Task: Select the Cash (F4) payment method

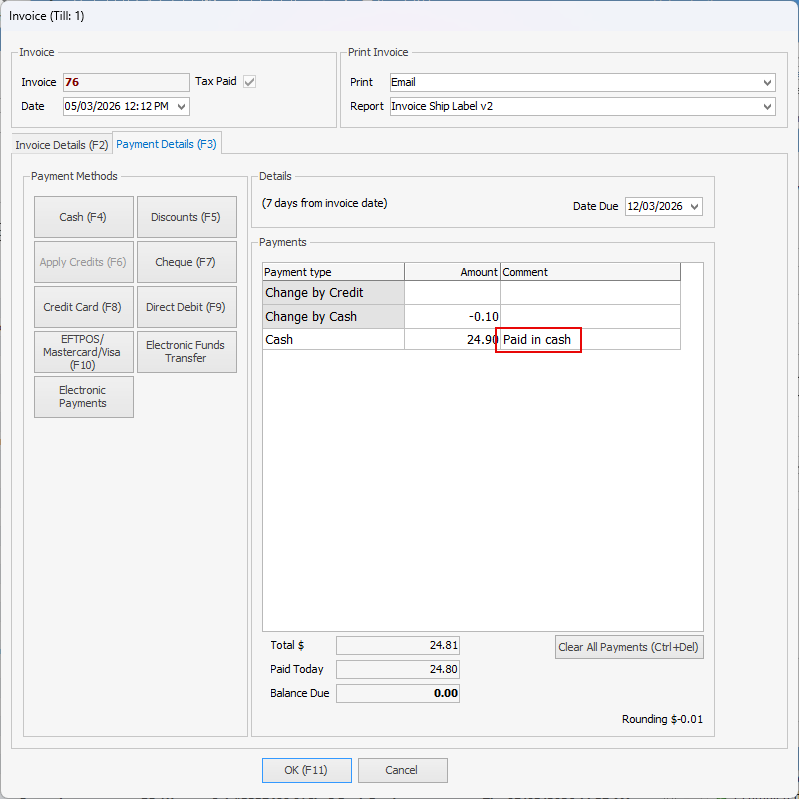Action: point(84,217)
